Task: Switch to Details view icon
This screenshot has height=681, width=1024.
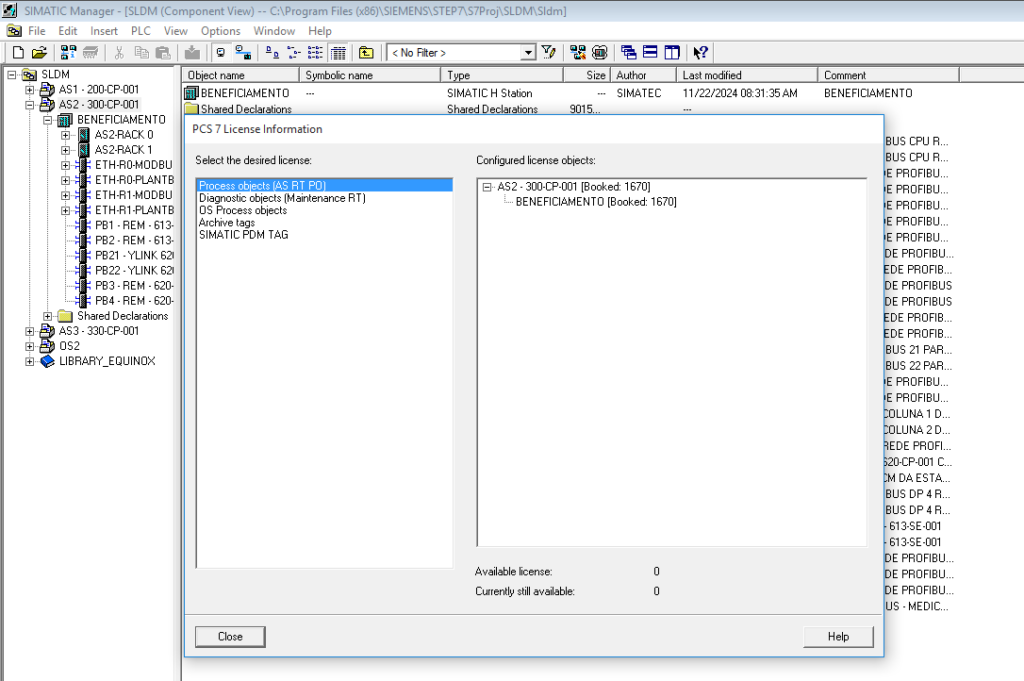Action: [x=338, y=53]
